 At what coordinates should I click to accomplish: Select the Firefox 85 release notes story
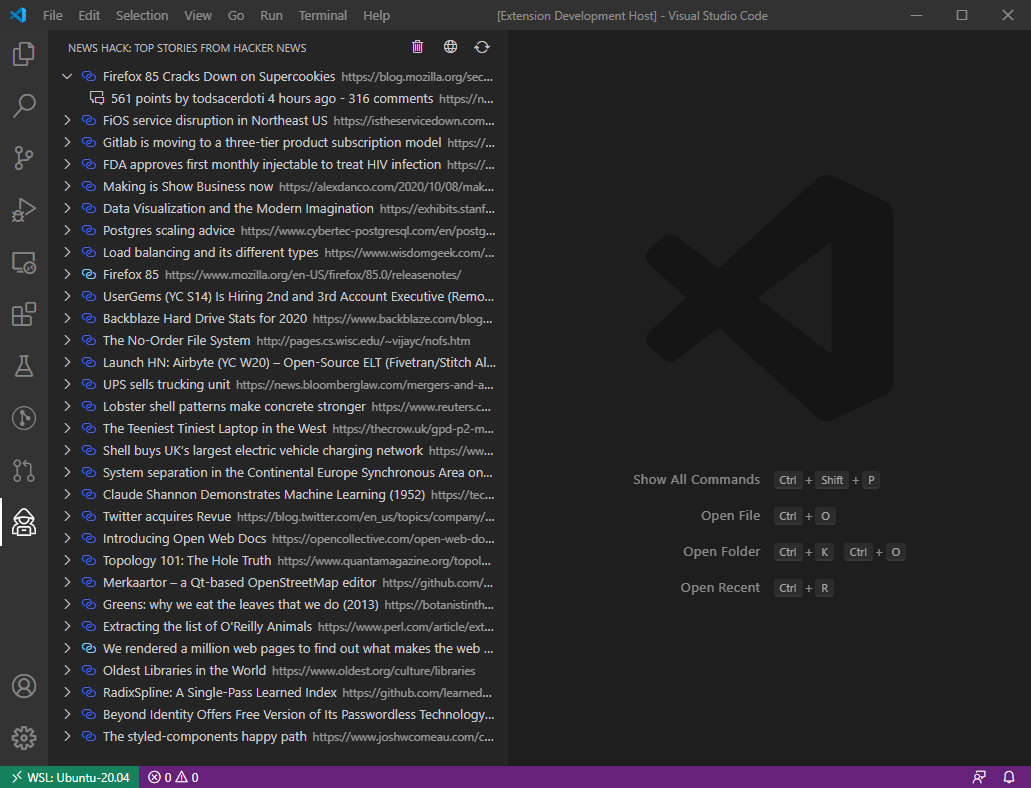(x=277, y=274)
